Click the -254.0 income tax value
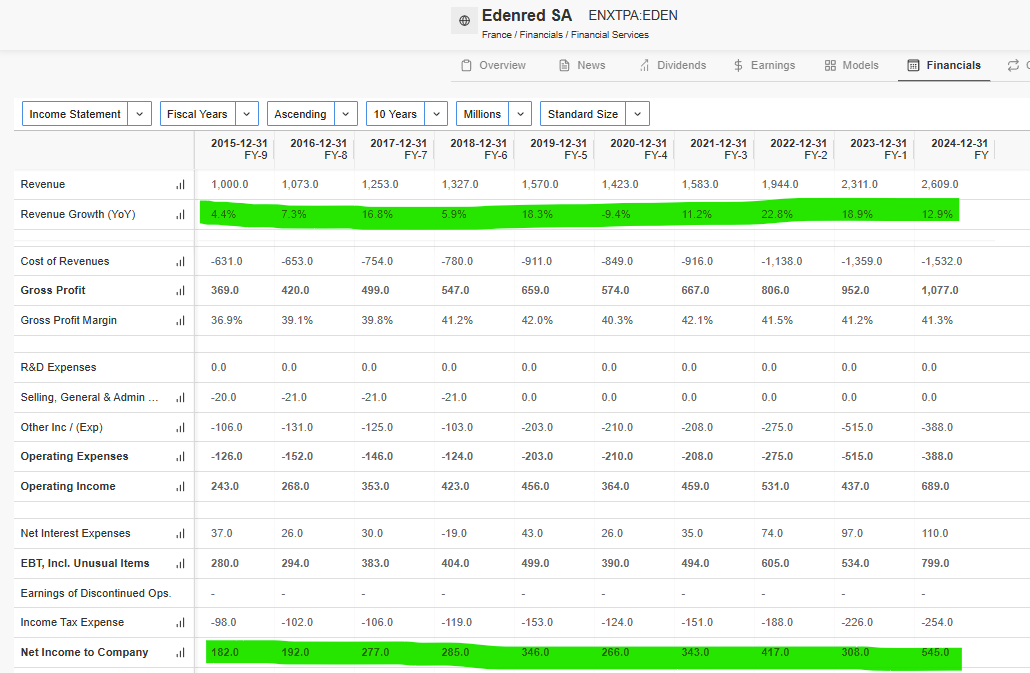 click(x=939, y=622)
